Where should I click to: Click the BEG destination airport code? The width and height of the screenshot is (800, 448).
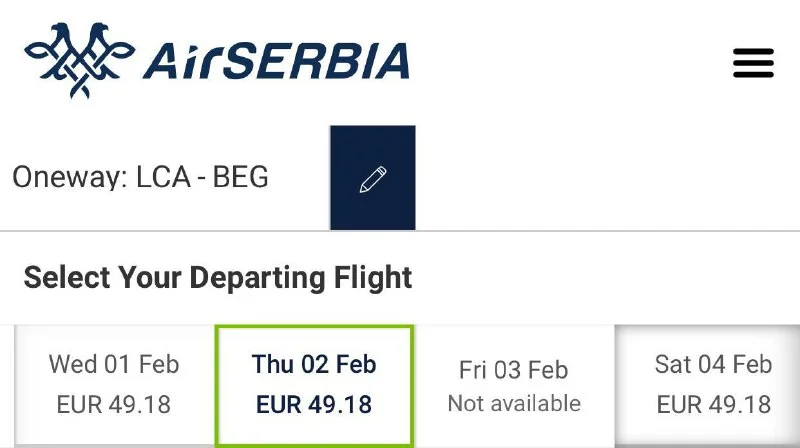click(241, 178)
